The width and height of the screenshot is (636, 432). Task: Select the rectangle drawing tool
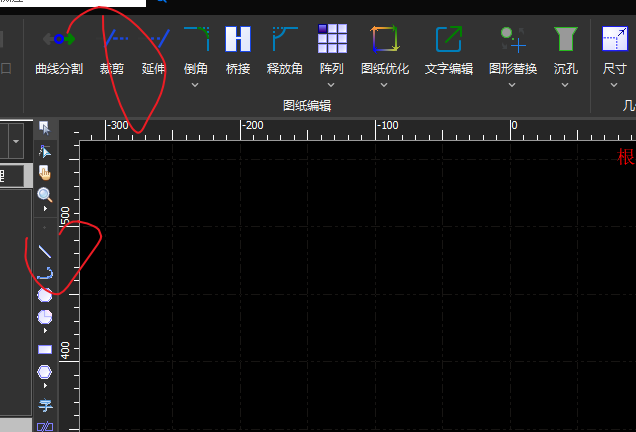[x=45, y=350]
